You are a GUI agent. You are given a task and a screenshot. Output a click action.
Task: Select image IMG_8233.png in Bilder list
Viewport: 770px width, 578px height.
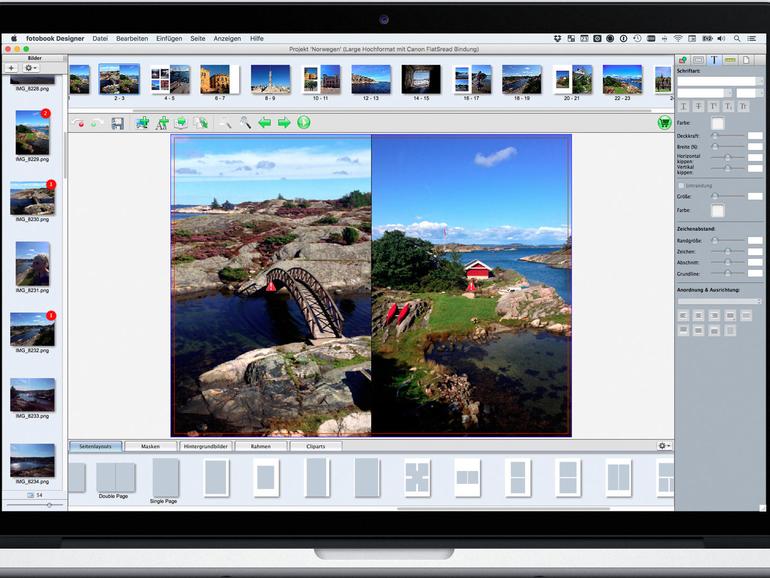32,394
